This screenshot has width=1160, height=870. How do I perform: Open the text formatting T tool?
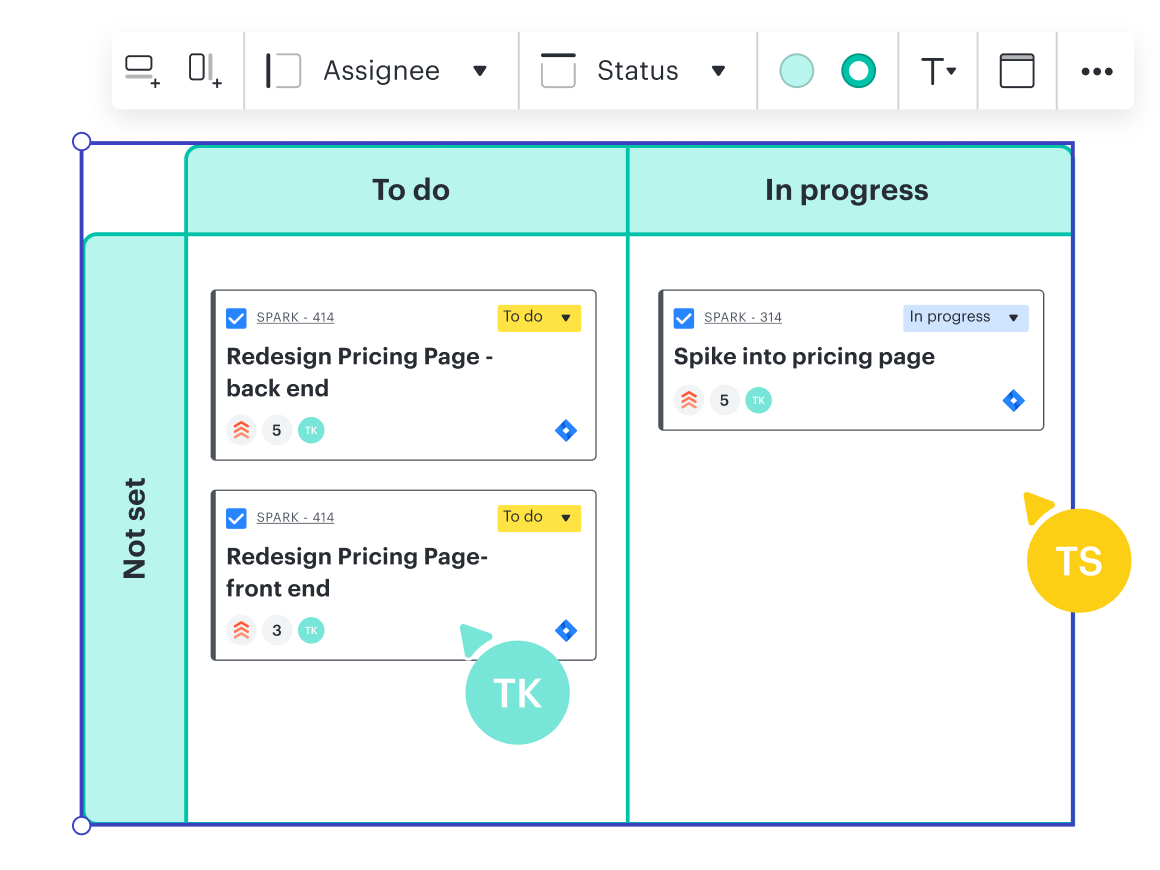[937, 71]
